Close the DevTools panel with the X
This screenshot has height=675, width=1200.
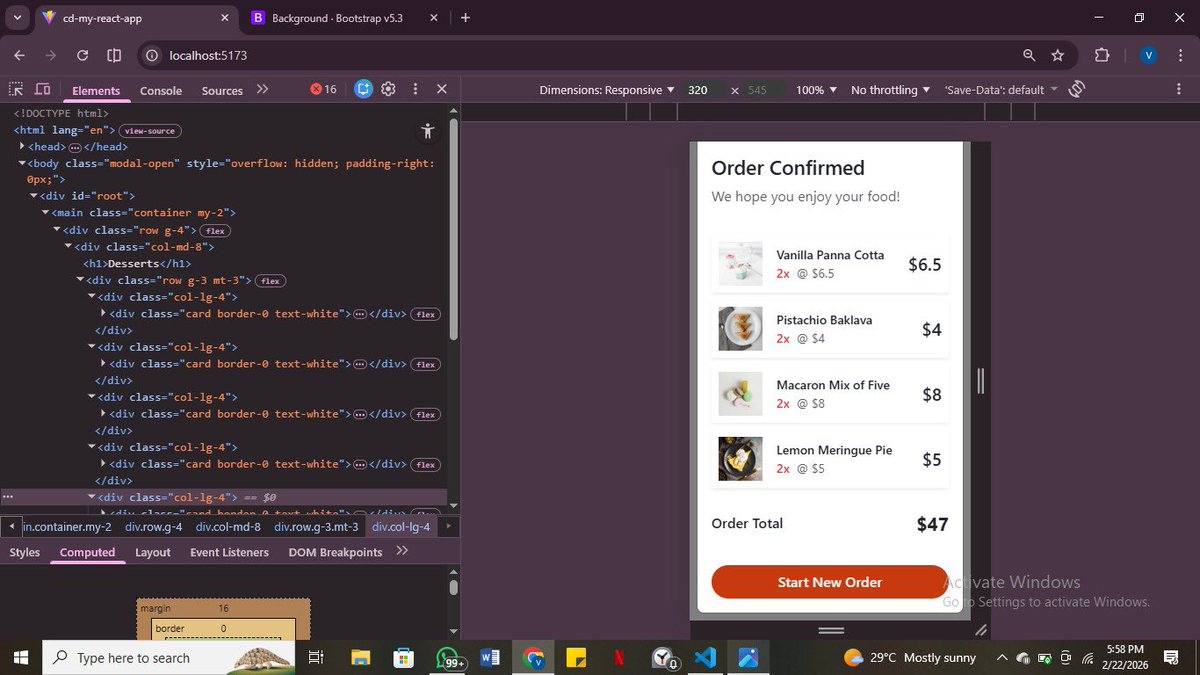point(441,89)
